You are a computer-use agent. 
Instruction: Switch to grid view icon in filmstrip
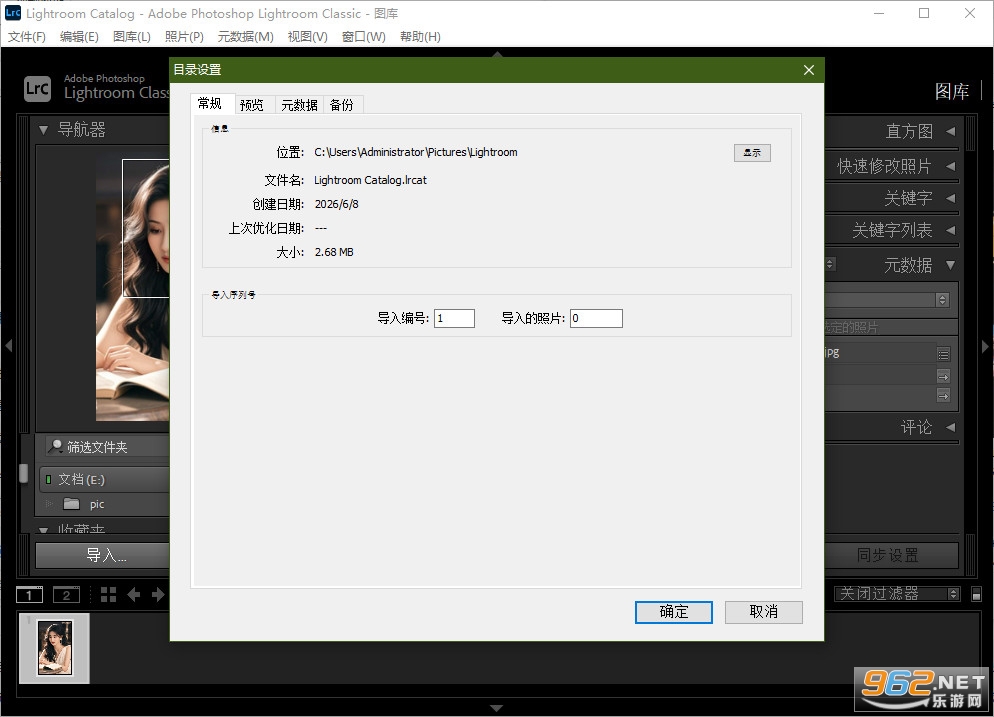click(x=108, y=595)
